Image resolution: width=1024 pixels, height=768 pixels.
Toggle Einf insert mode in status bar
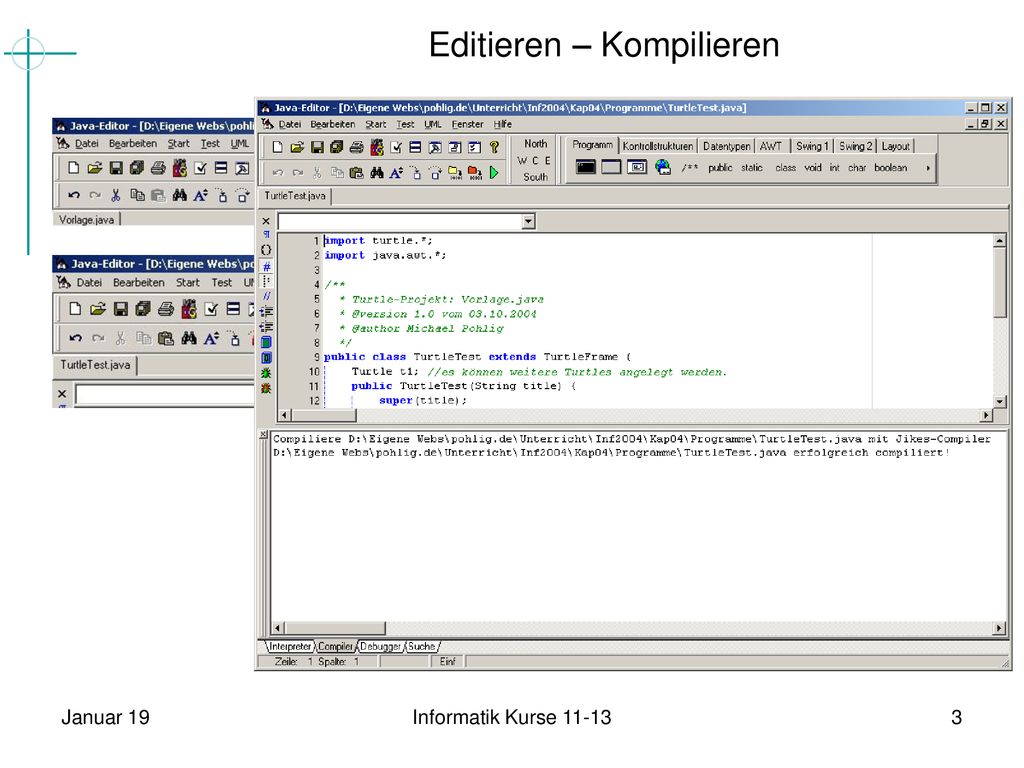click(x=447, y=662)
